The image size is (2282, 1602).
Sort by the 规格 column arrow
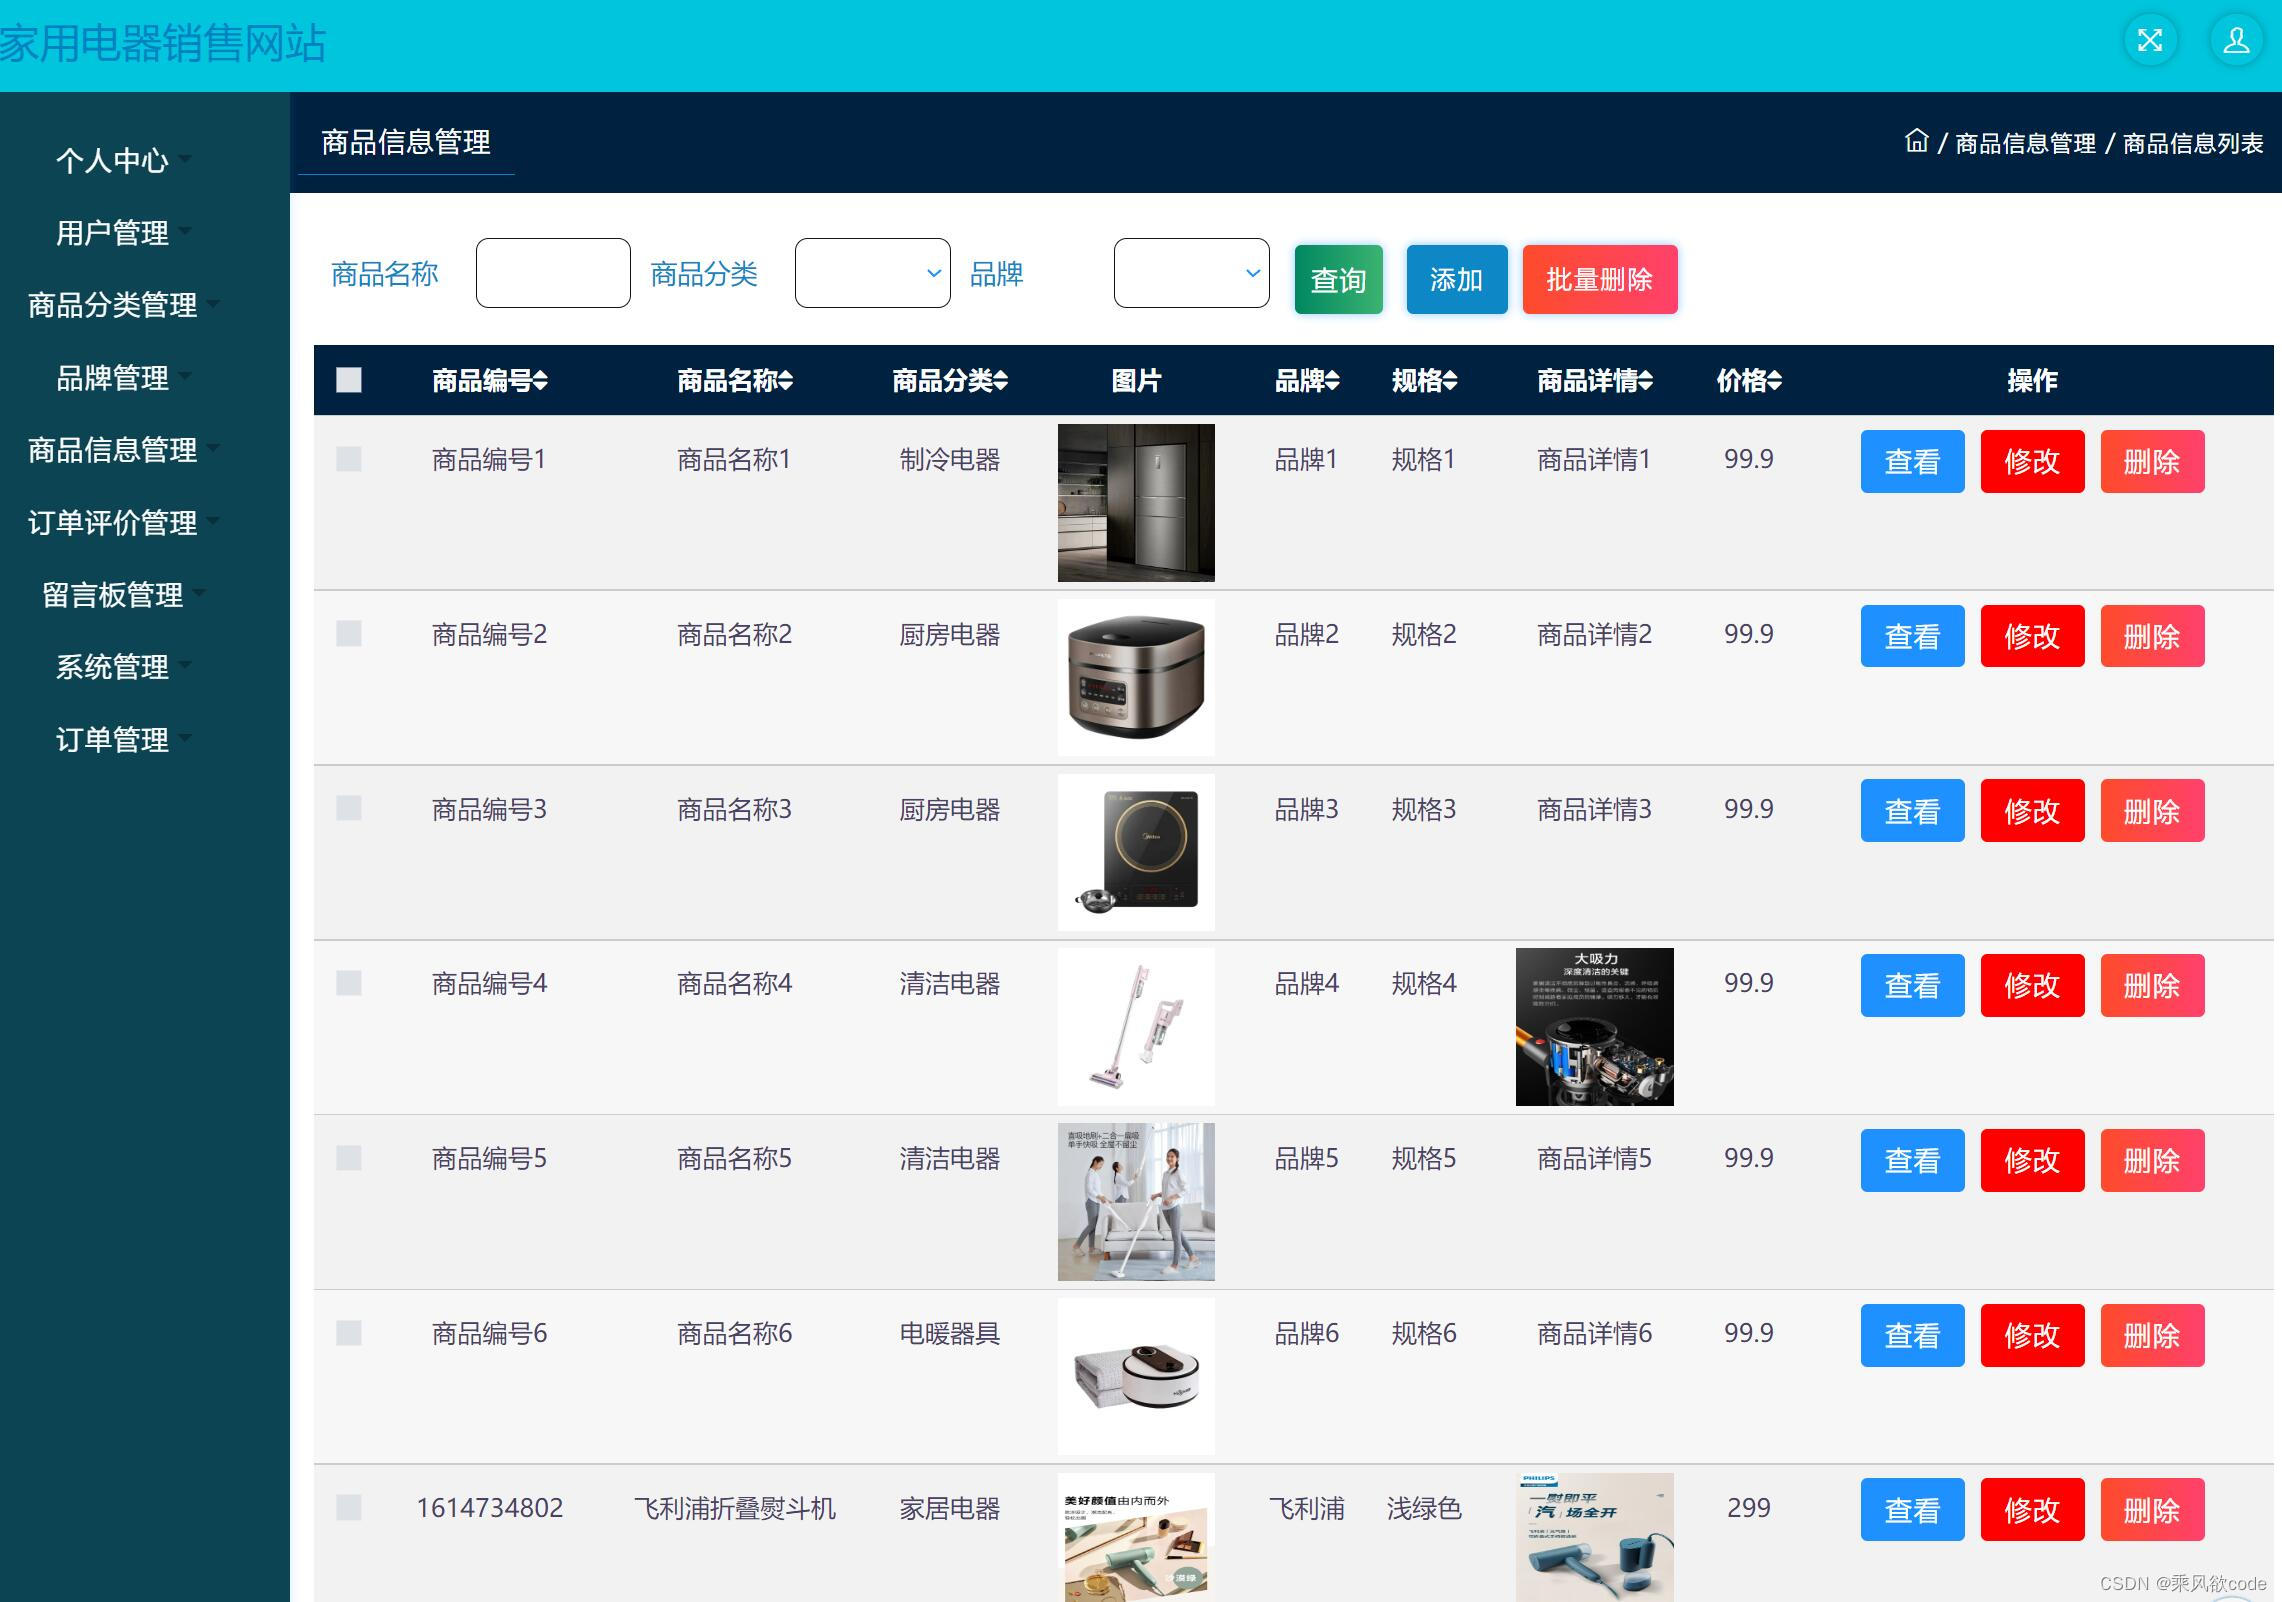click(x=1453, y=381)
